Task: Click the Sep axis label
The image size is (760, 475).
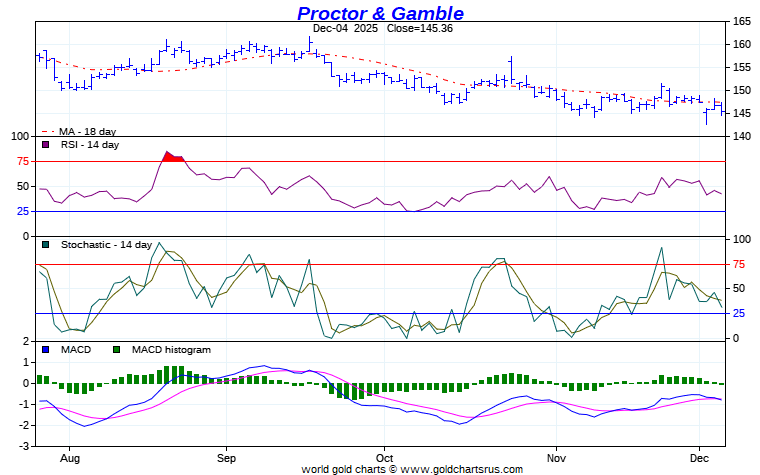Action: click(x=226, y=458)
